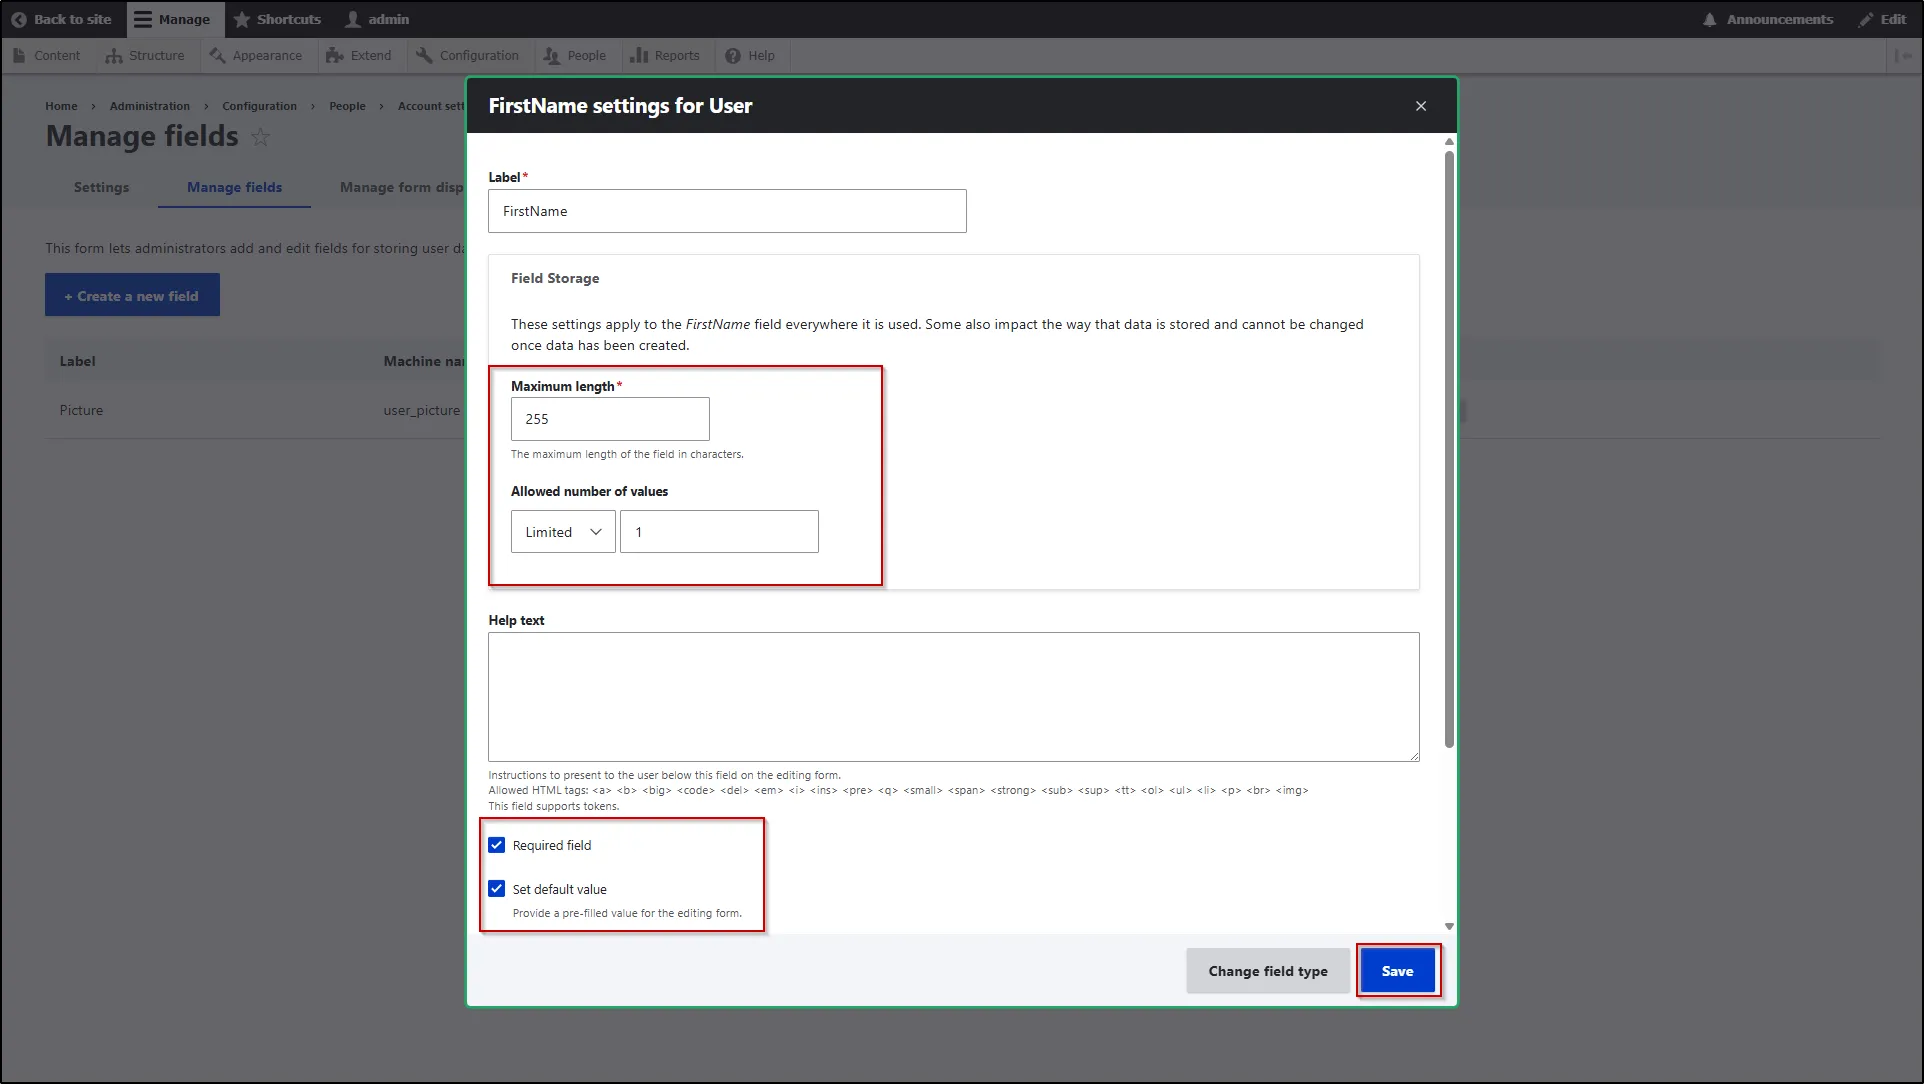Image resolution: width=1924 pixels, height=1084 pixels.
Task: Open the Manage form display tab
Action: [x=400, y=187]
